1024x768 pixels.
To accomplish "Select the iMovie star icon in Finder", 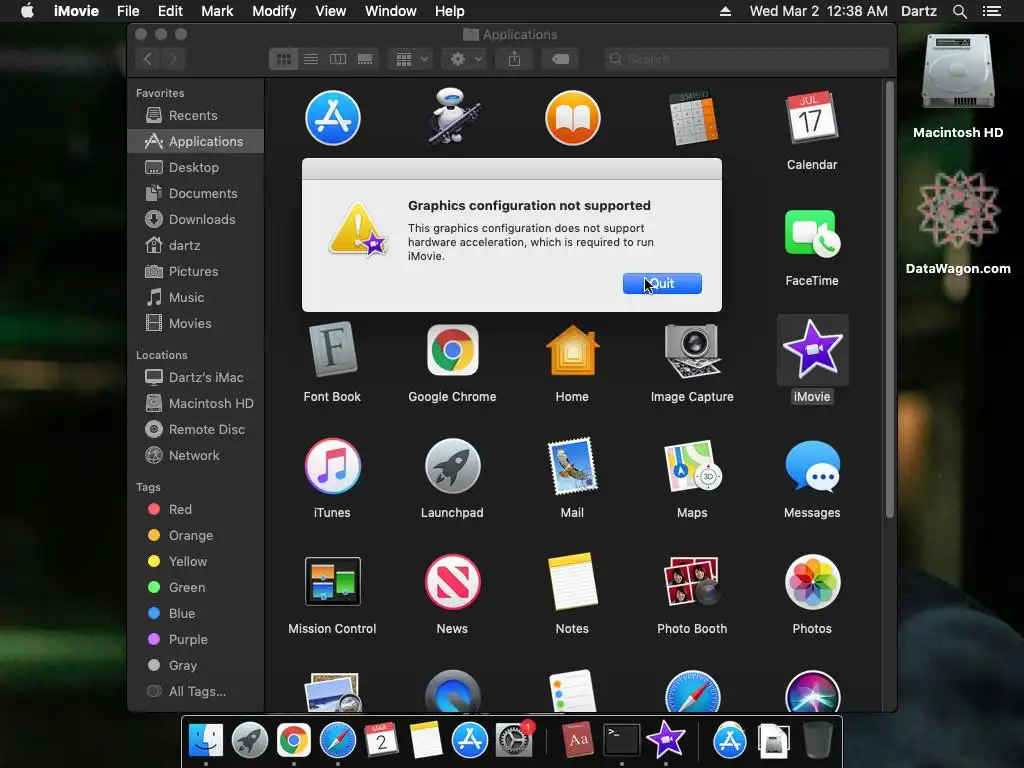I will (x=812, y=349).
